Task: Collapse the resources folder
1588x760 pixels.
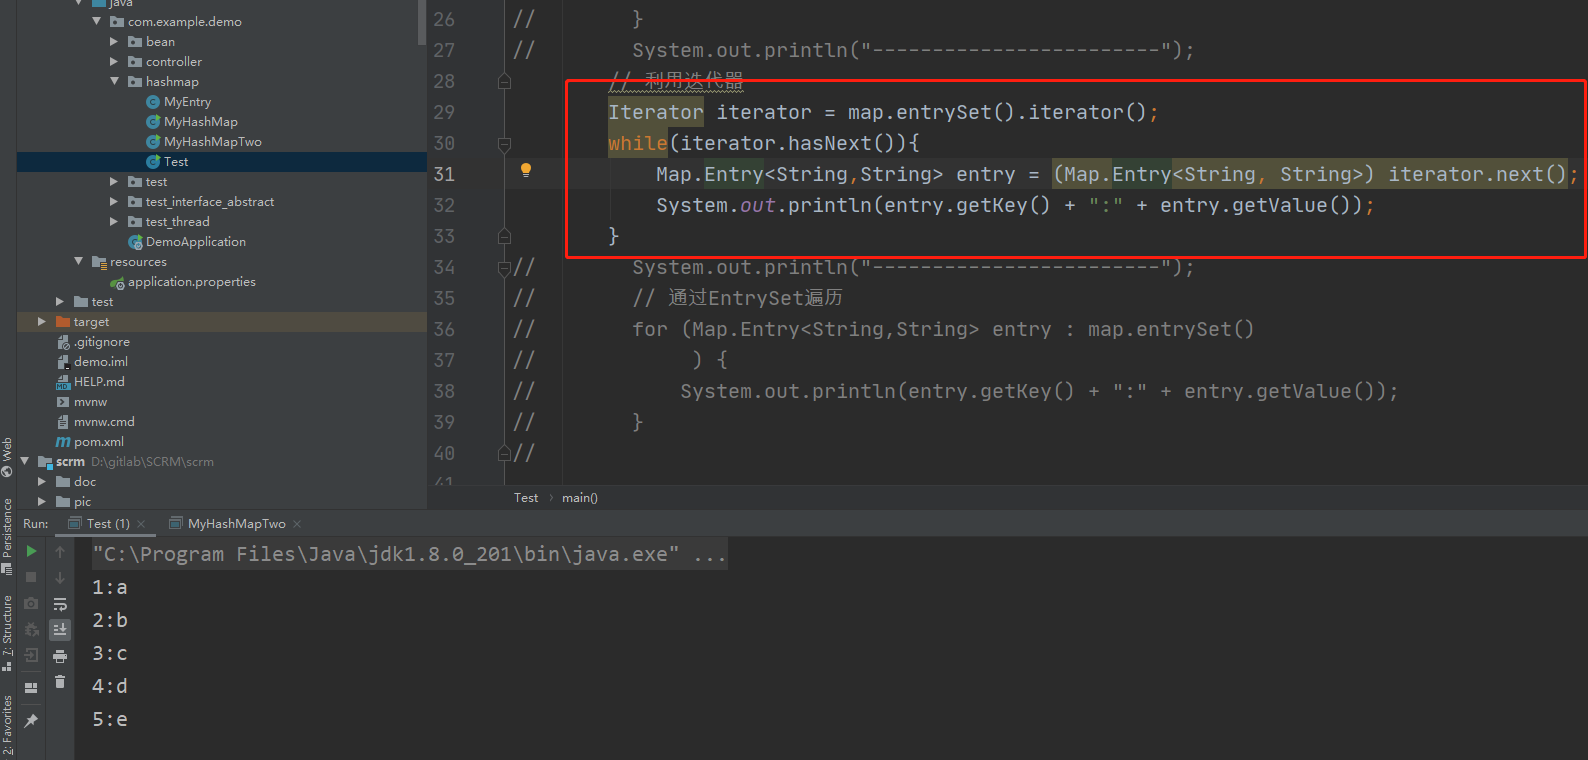Action: 78,261
